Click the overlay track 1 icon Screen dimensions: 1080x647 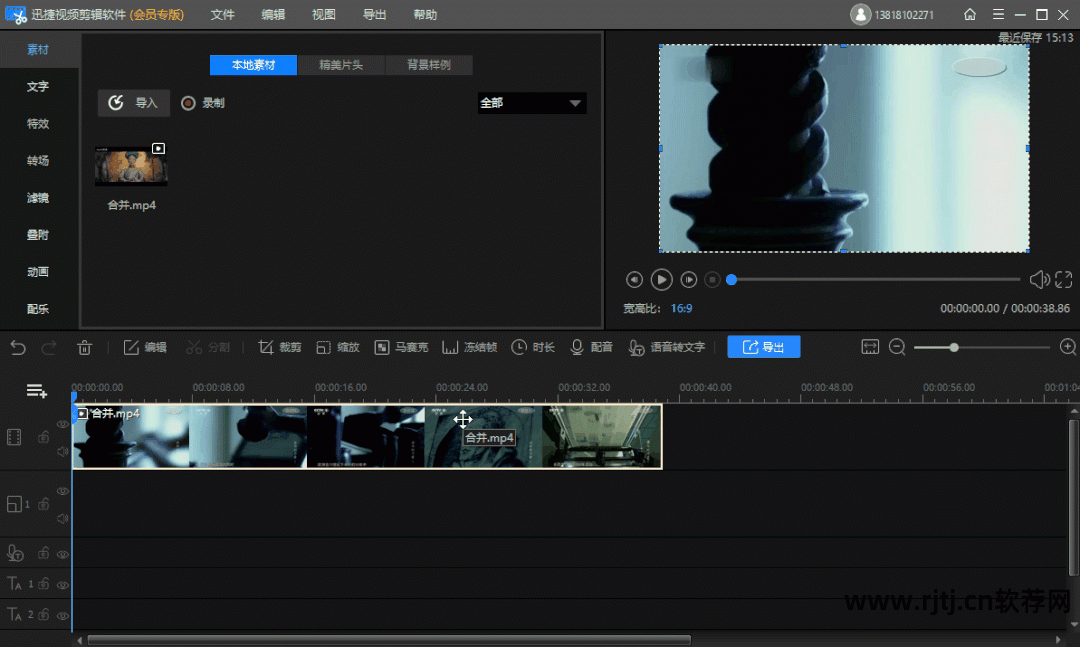pyautogui.click(x=14, y=504)
